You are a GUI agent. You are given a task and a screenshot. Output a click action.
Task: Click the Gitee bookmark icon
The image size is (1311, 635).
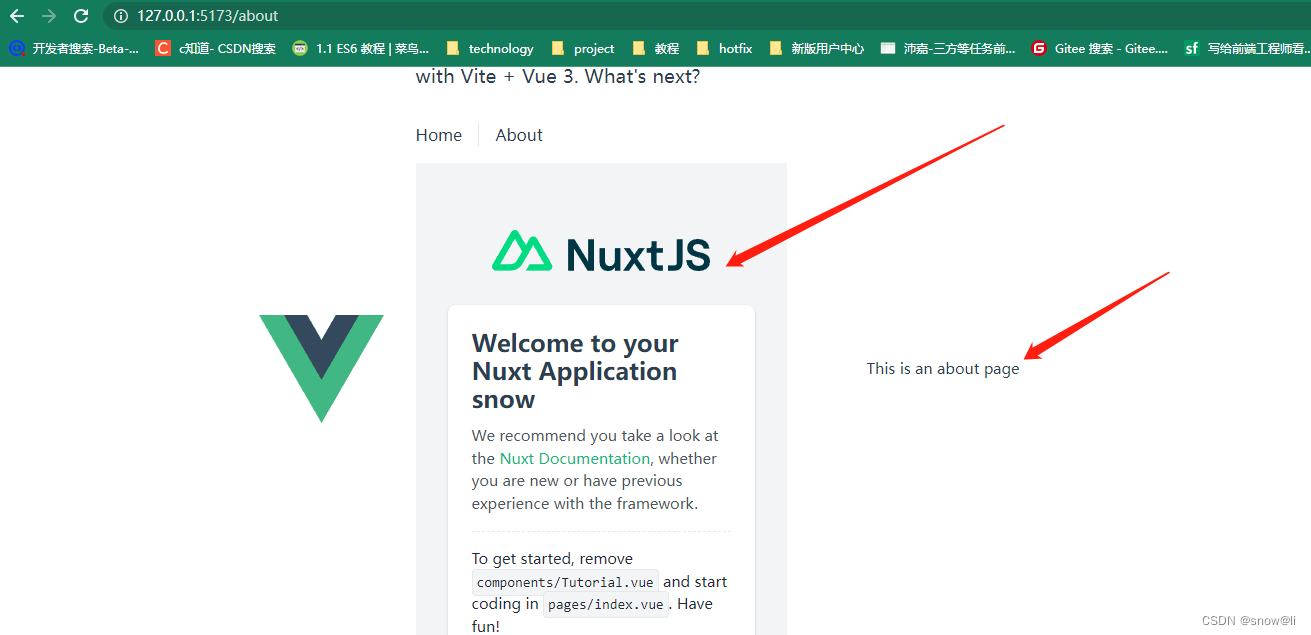tap(1038, 47)
